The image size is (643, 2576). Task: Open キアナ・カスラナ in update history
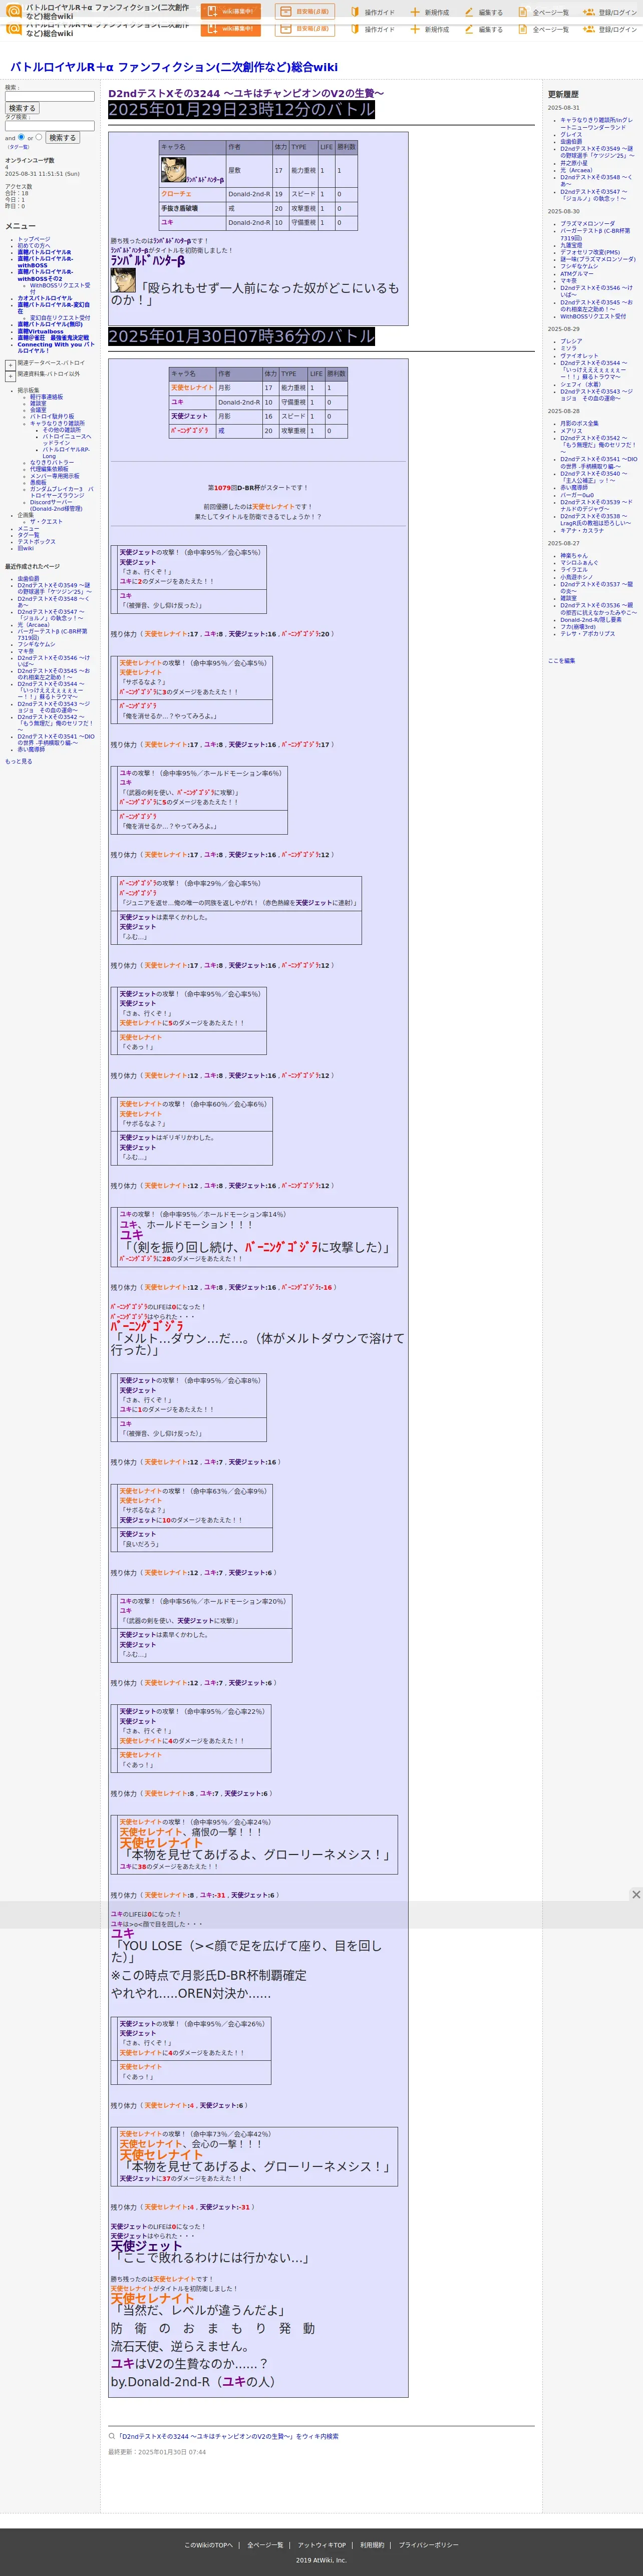pyautogui.click(x=582, y=531)
